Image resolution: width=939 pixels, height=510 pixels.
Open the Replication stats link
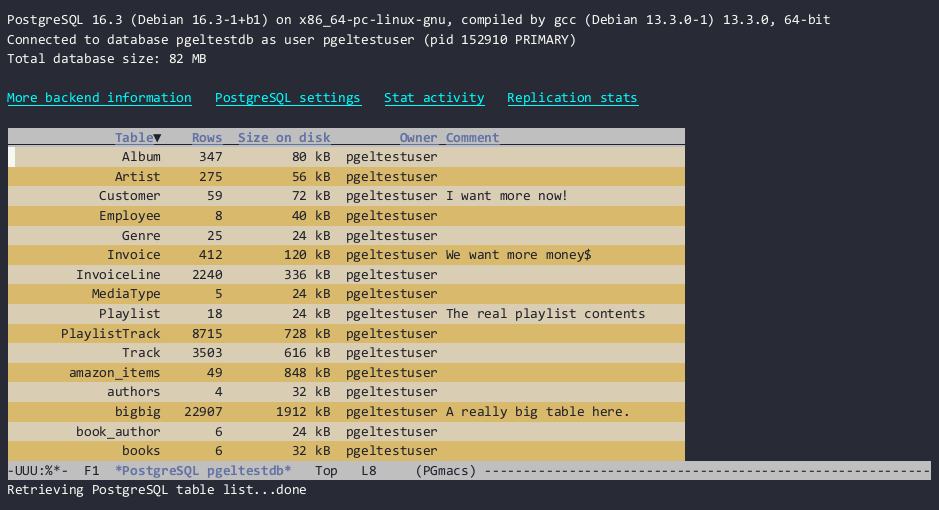(x=573, y=98)
